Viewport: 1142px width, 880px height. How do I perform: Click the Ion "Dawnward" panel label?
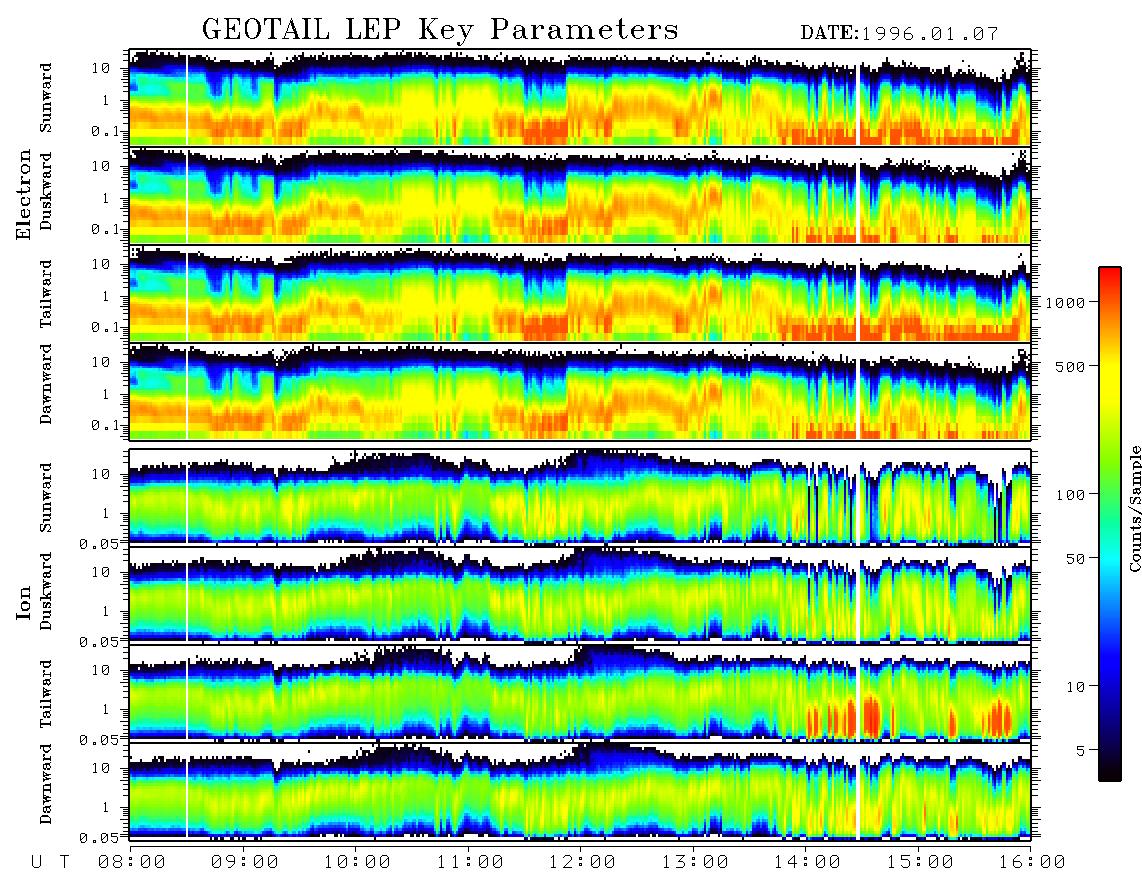tap(46, 784)
